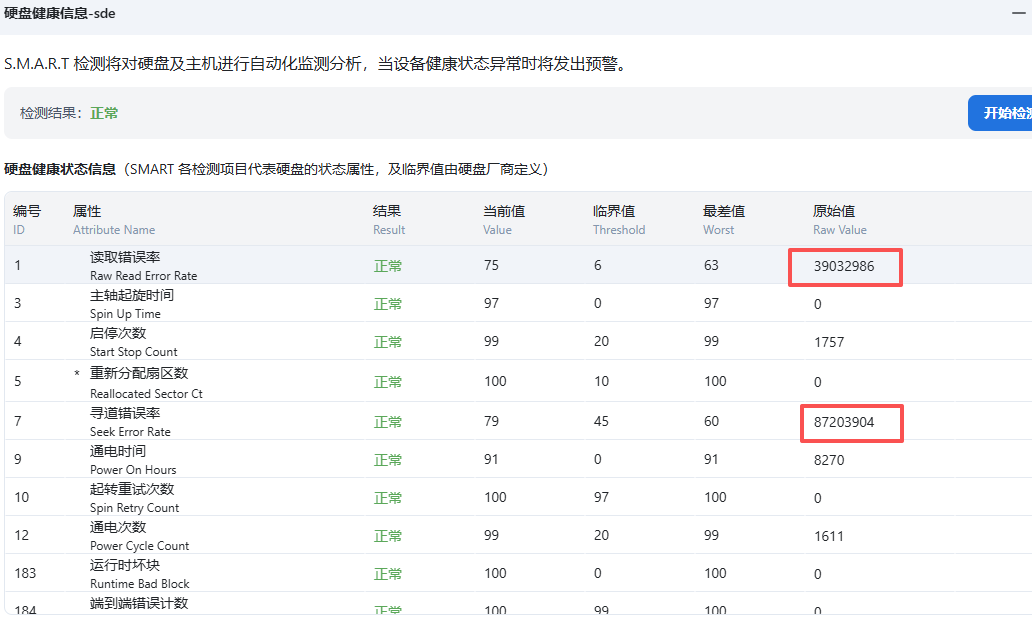Select the 通电次数 Power Cycle Count row
The height and width of the screenshot is (629, 1032).
tap(139, 536)
